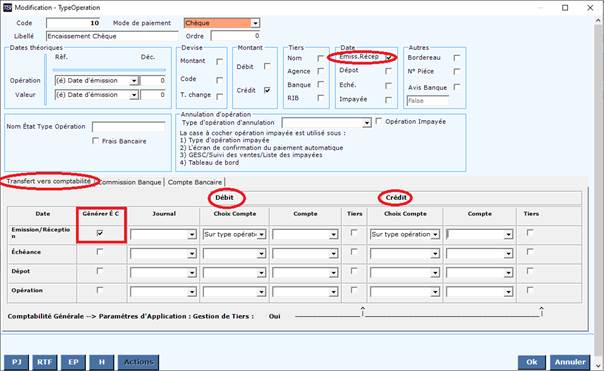
Task: Open Débit Choix Compte dropdown for Emission/Réception
Action: point(262,235)
